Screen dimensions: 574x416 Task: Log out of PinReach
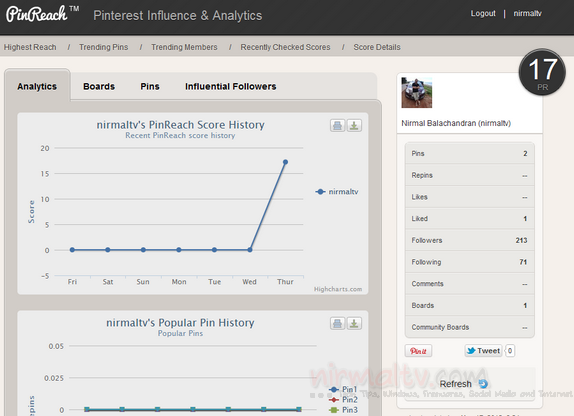tap(483, 14)
